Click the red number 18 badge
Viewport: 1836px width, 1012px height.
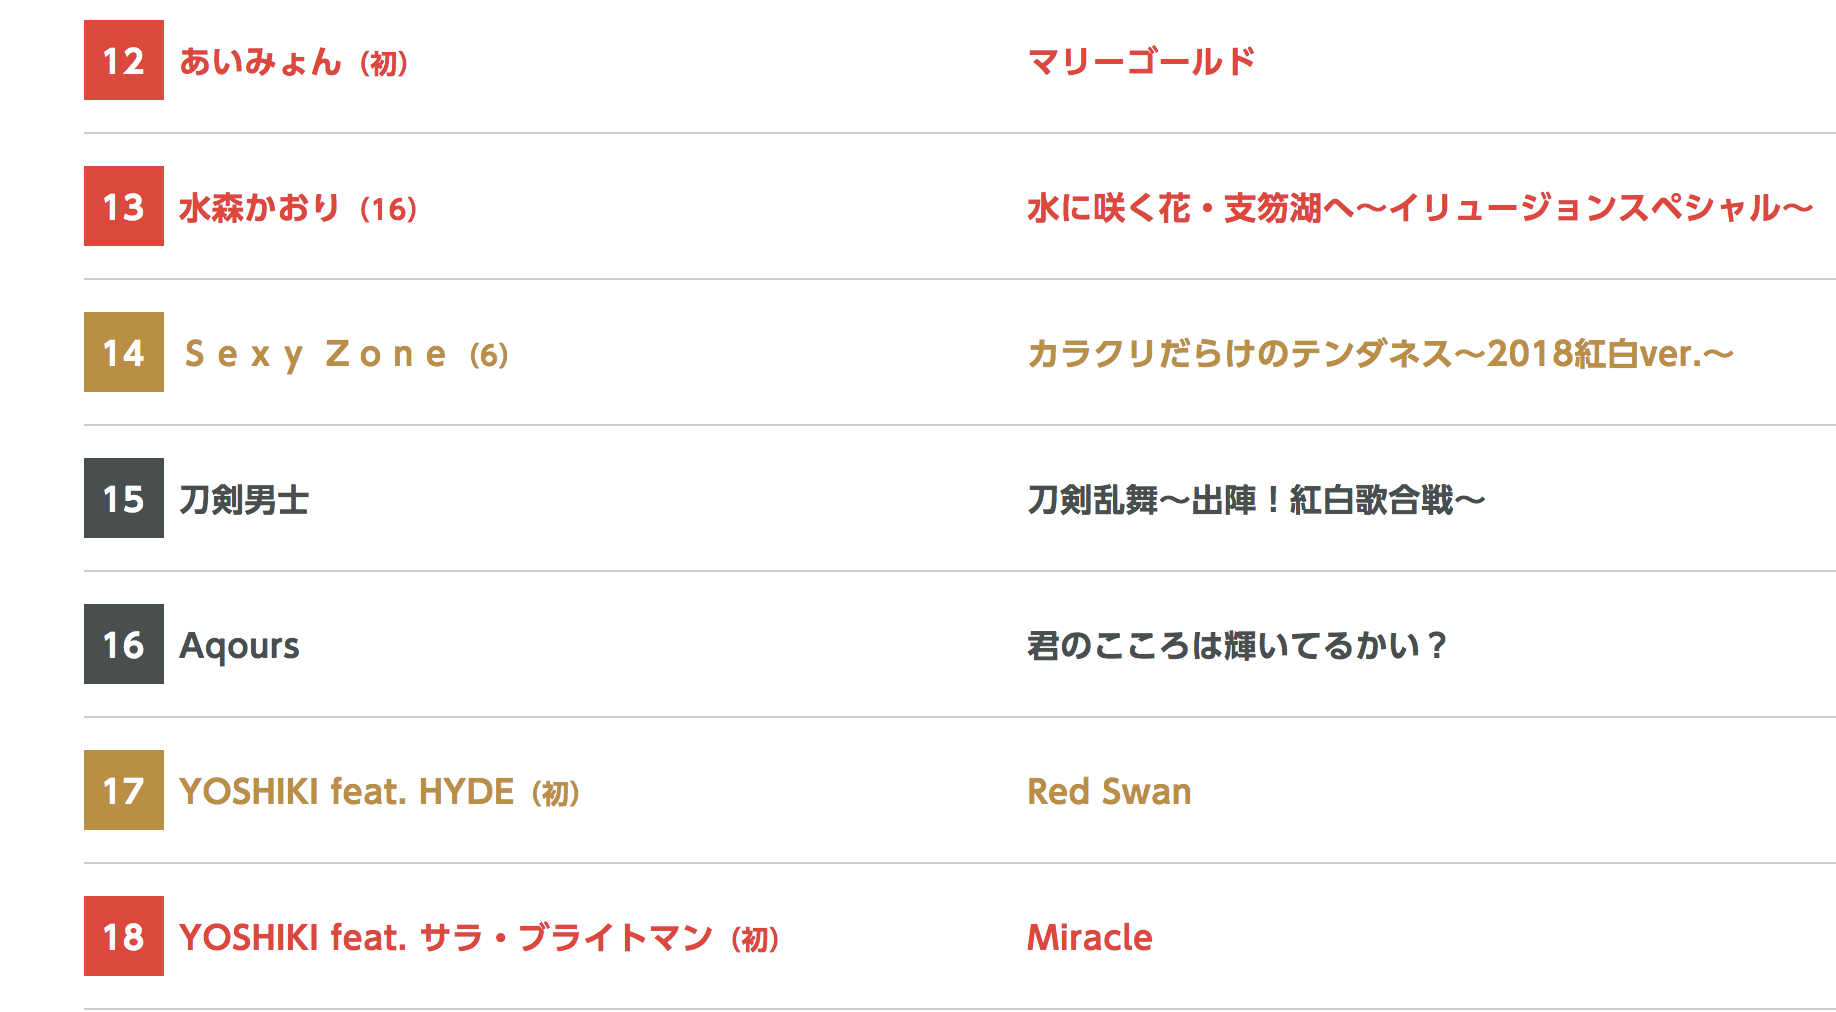pyautogui.click(x=124, y=936)
